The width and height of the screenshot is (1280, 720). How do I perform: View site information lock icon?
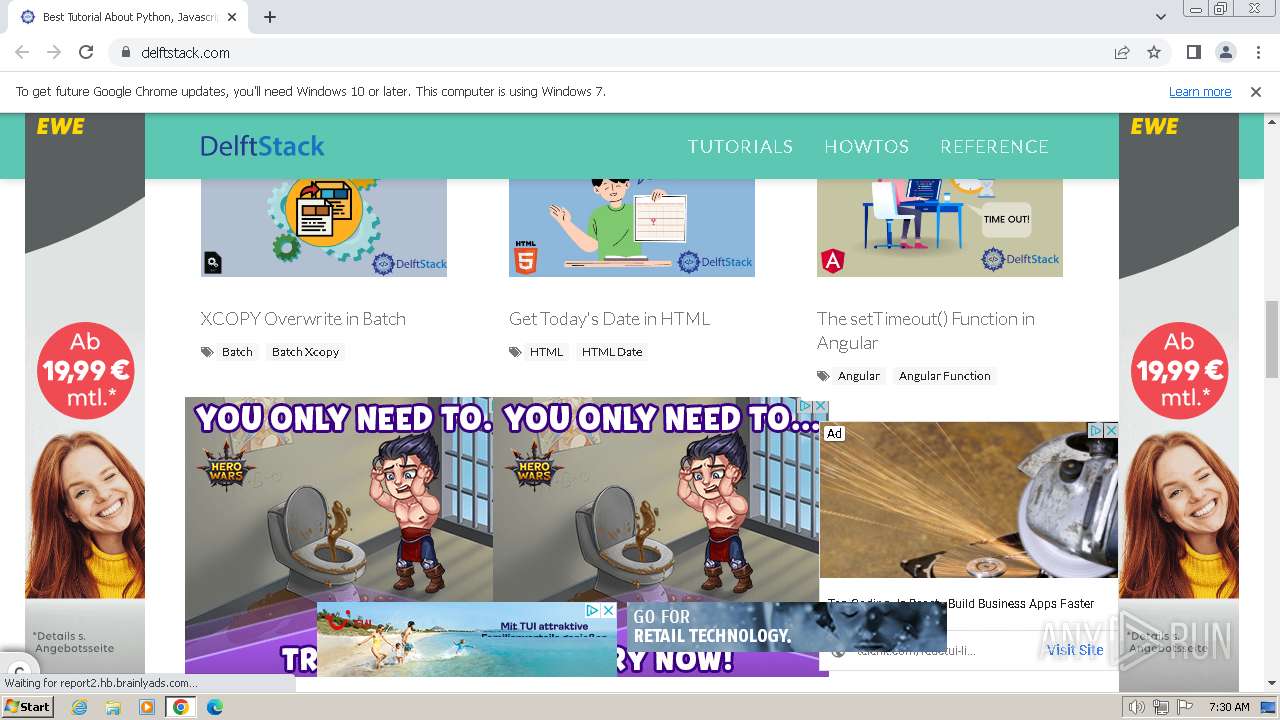tap(125, 52)
